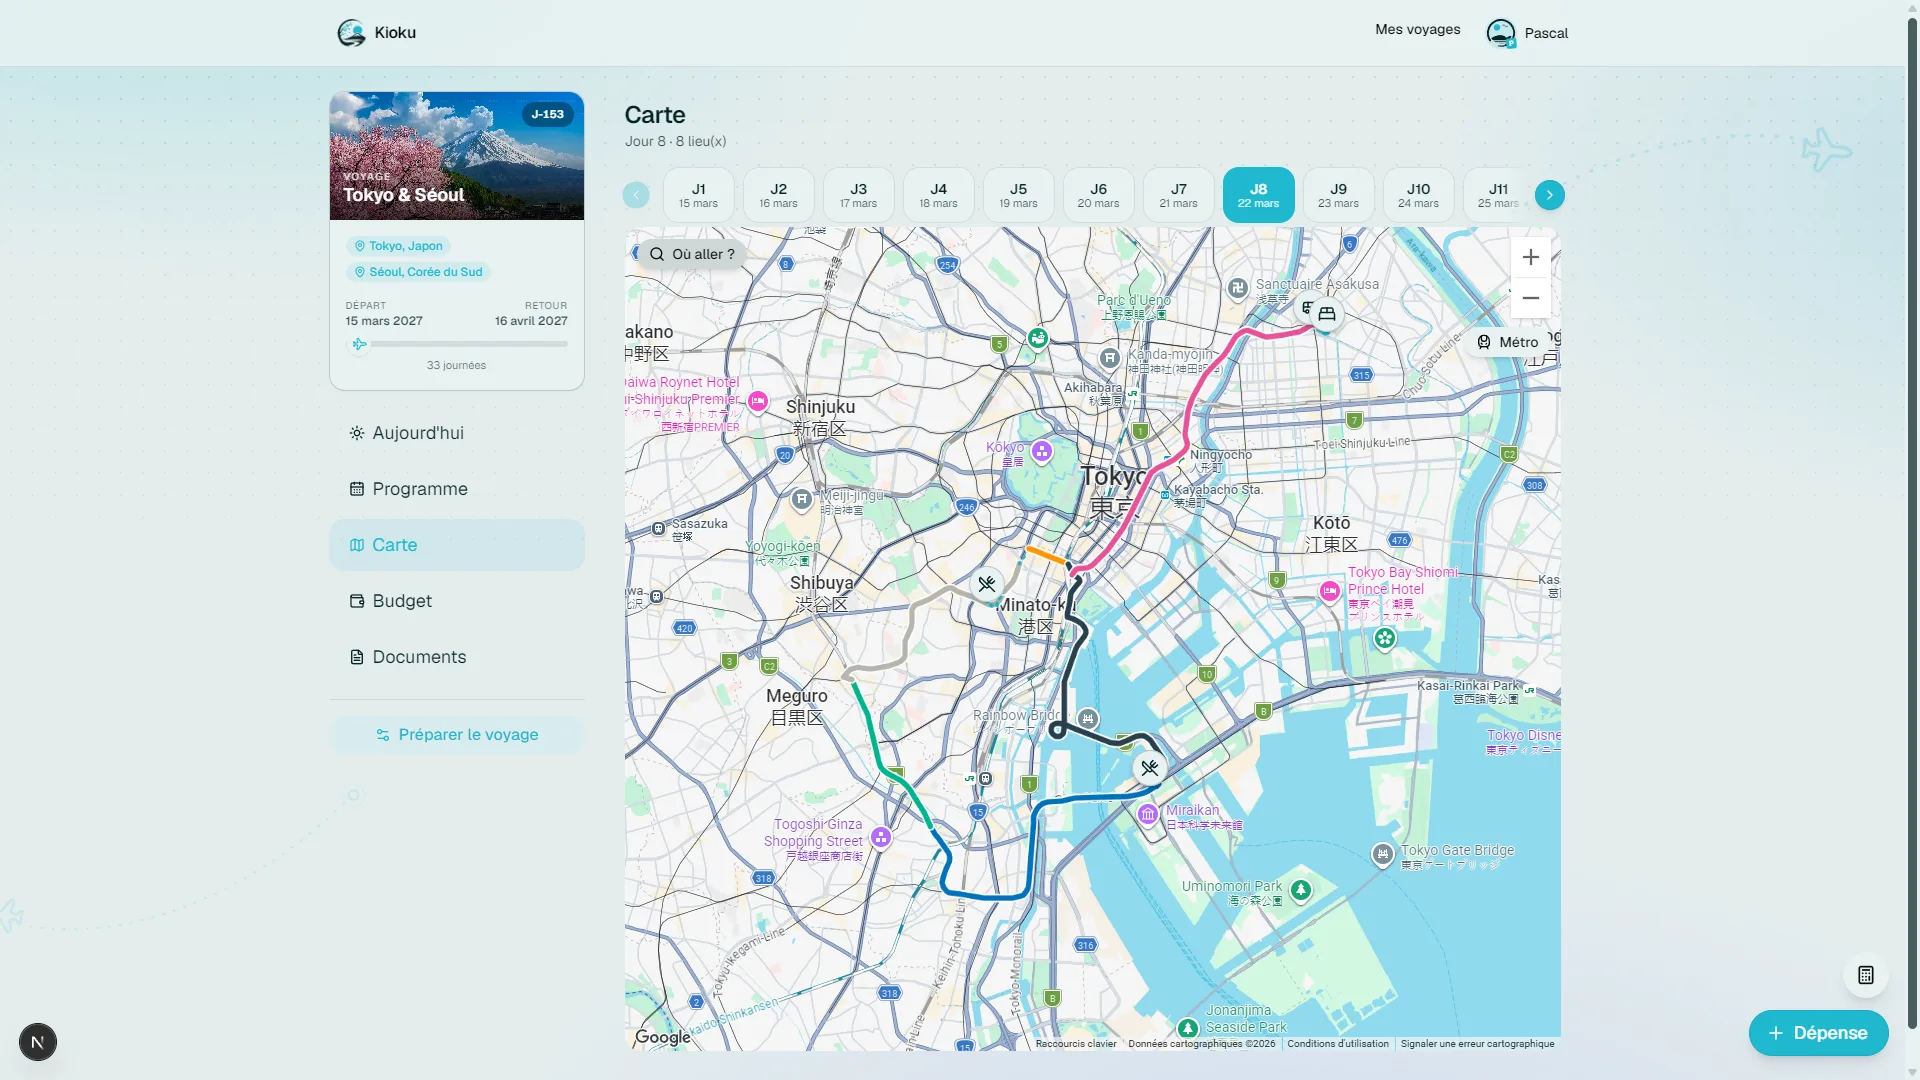The width and height of the screenshot is (1920, 1080).
Task: Open Programme in the sidebar
Action: (457, 489)
